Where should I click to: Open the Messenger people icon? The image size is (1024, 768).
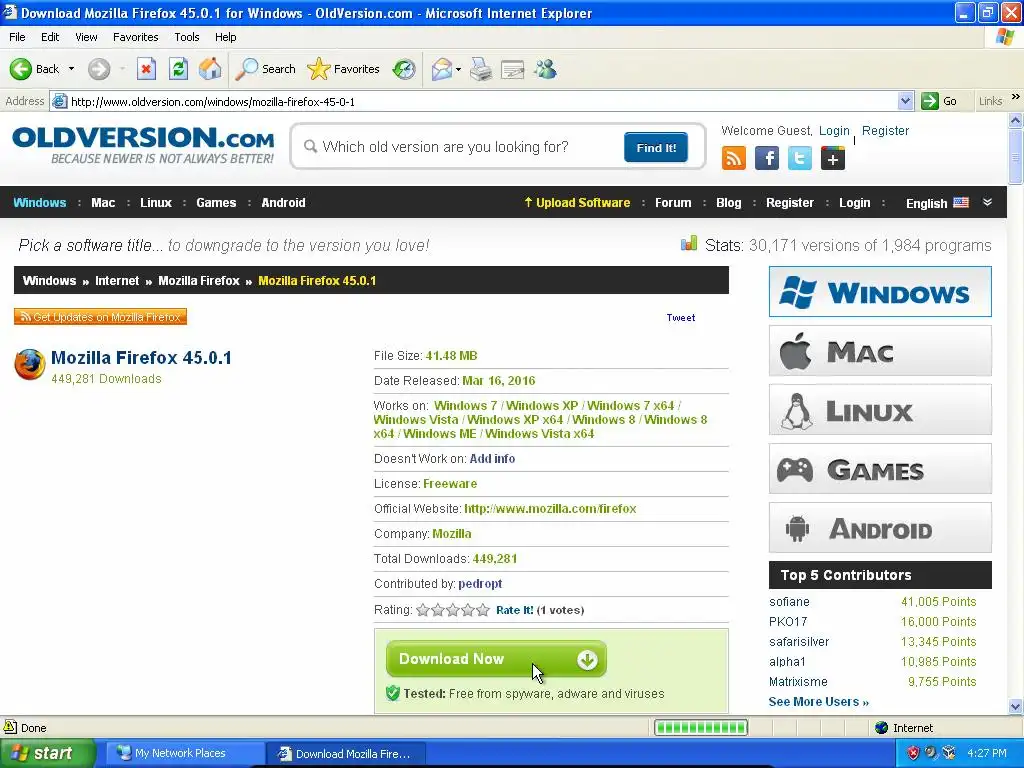[545, 69]
